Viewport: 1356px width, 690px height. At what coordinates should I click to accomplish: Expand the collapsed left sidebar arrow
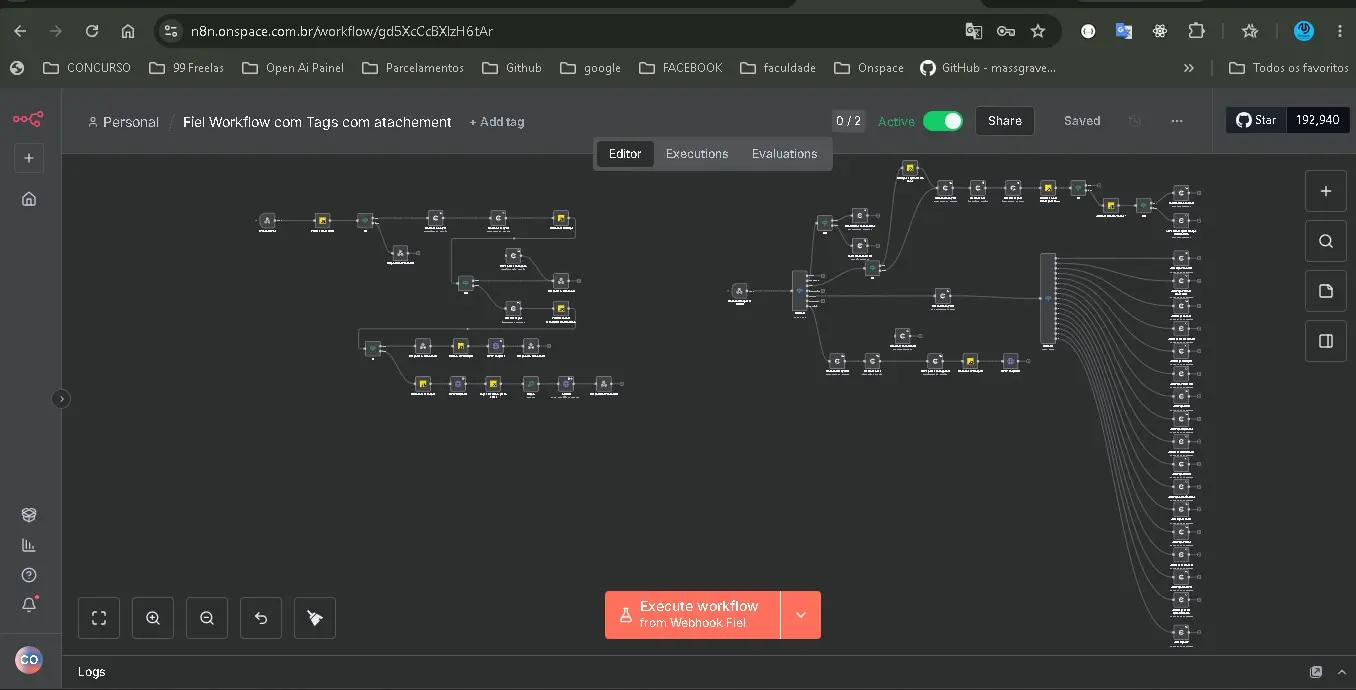(61, 398)
